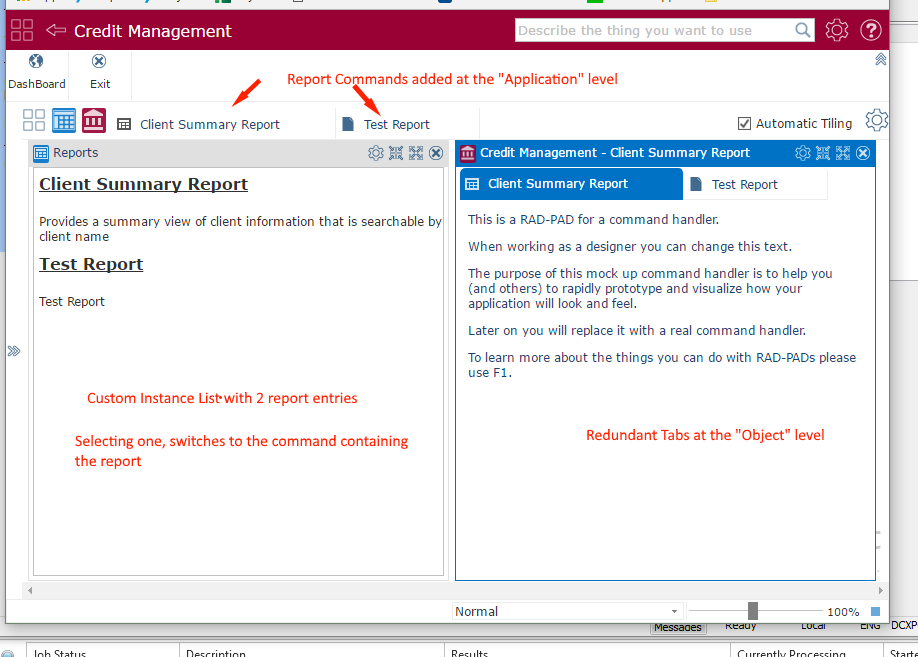
Task: Open the Client Summary Report link in list
Action: pyautogui.click(x=143, y=184)
